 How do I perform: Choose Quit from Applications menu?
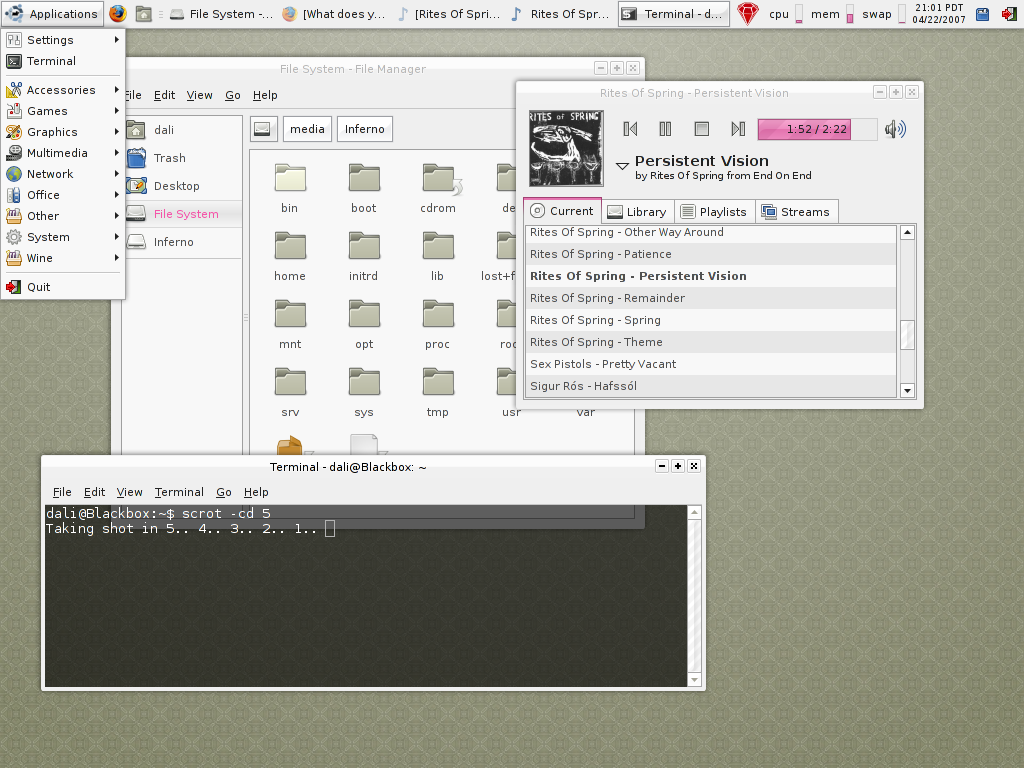(63, 287)
